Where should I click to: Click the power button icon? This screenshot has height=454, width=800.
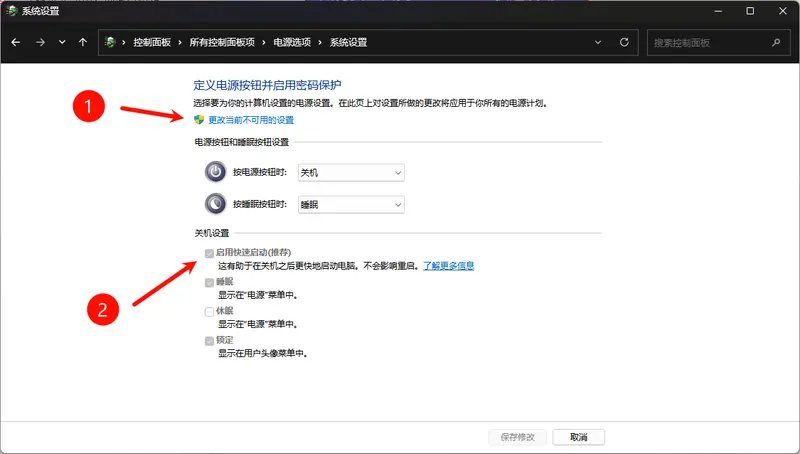point(215,172)
